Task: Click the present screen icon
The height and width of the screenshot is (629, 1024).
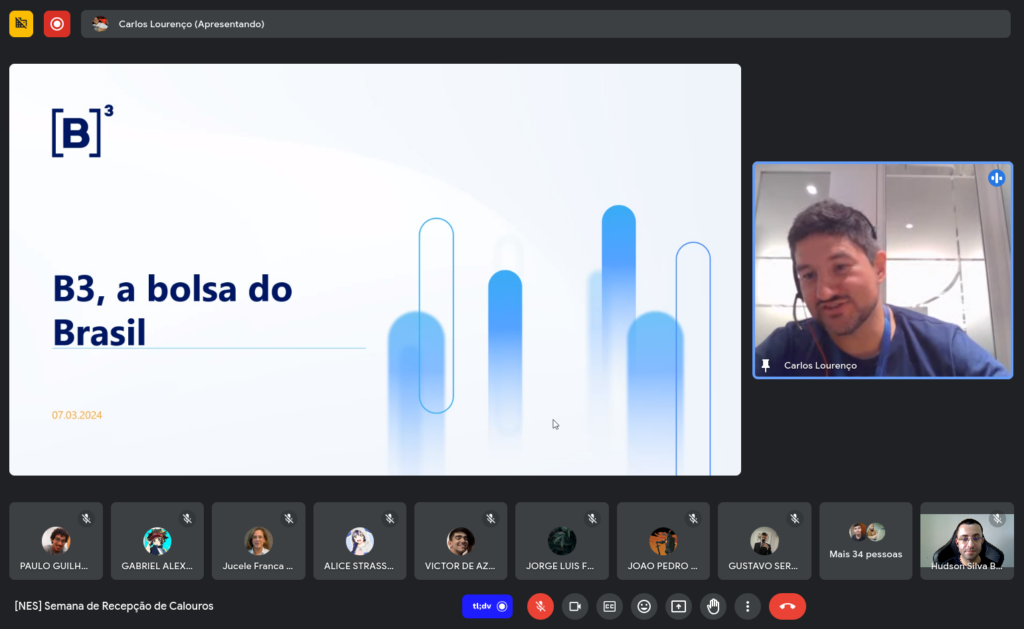Action: pyautogui.click(x=679, y=606)
